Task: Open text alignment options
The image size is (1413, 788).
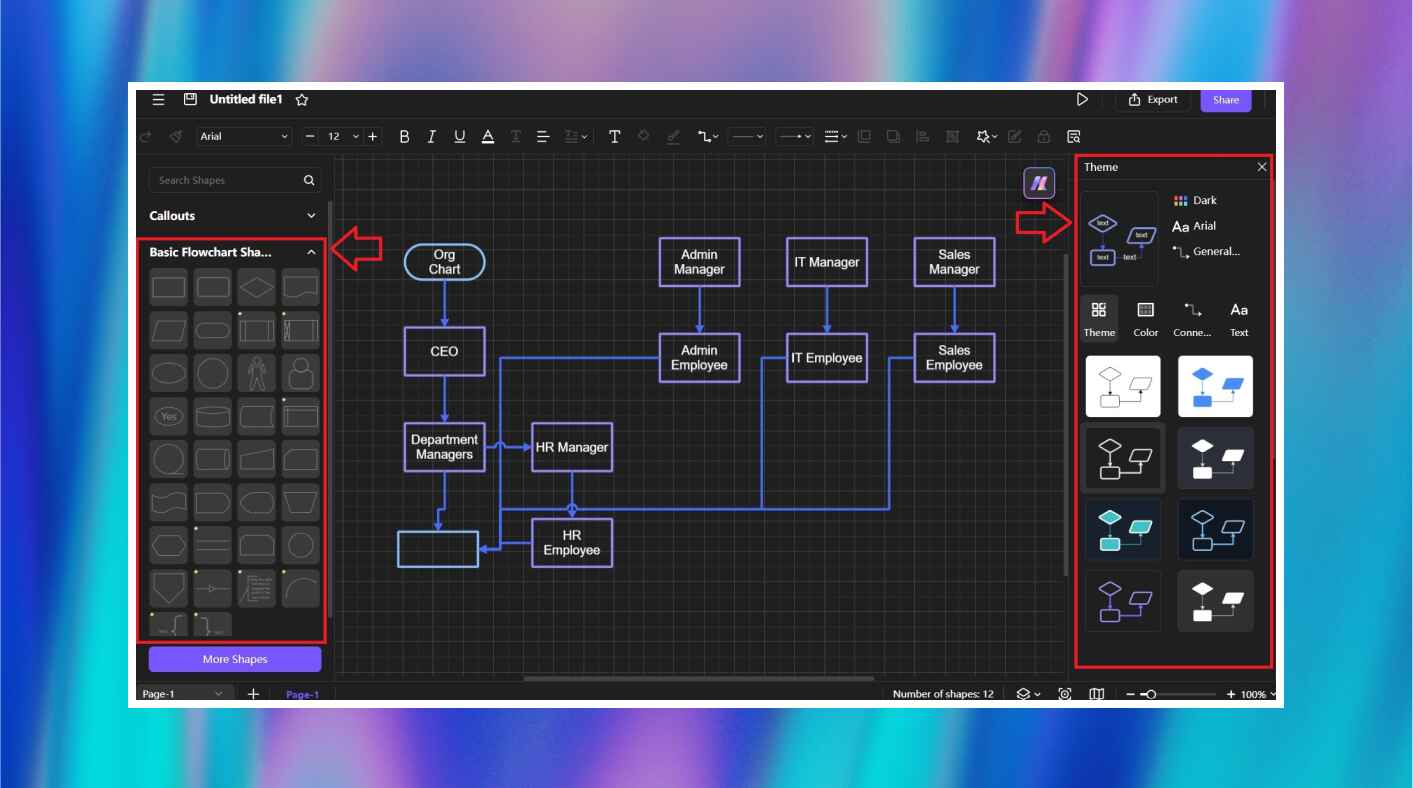Action: 543,136
